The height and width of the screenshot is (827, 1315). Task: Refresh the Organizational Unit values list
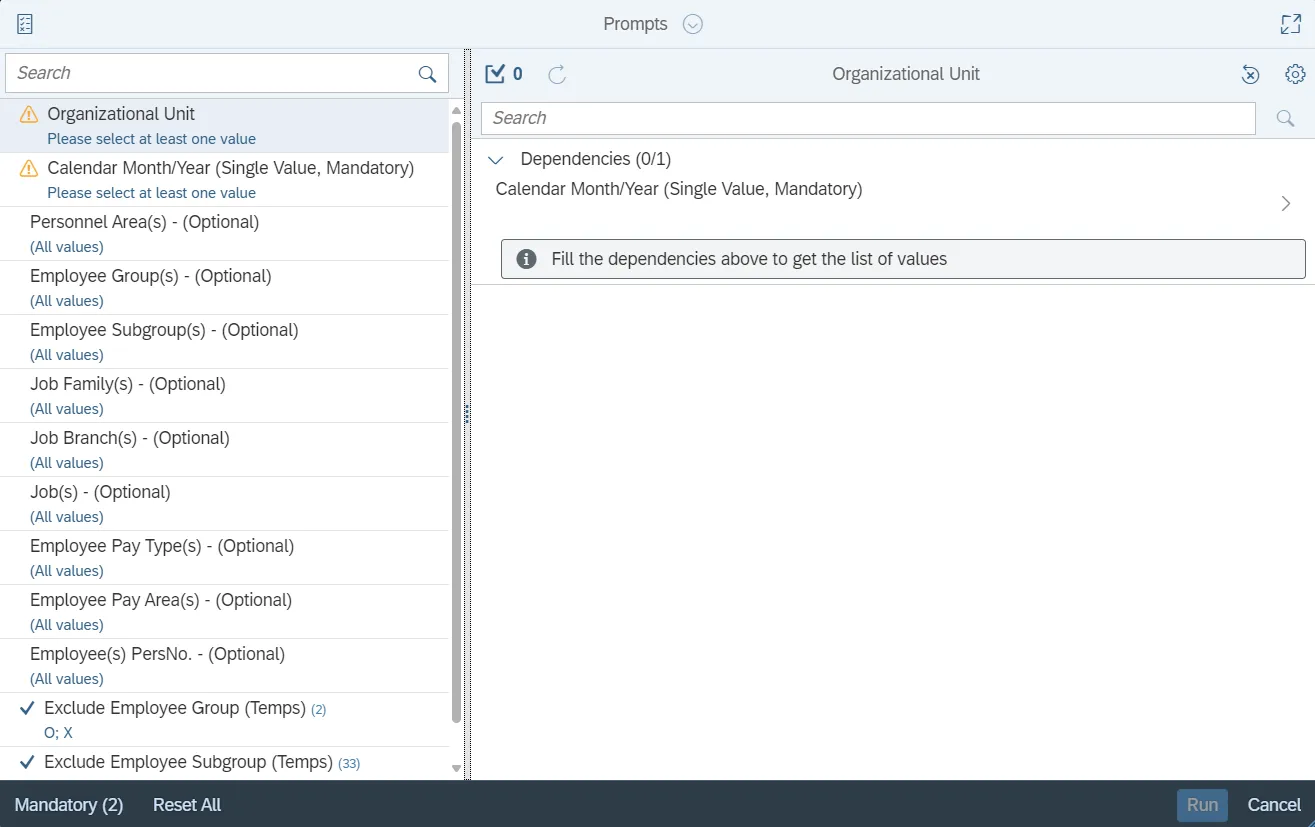click(x=557, y=74)
